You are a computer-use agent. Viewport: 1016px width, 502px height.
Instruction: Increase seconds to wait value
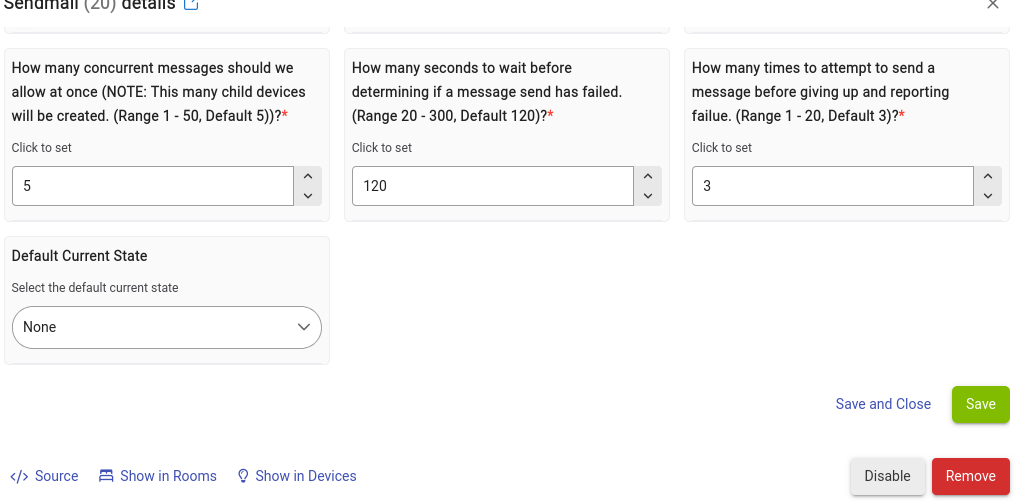648,176
